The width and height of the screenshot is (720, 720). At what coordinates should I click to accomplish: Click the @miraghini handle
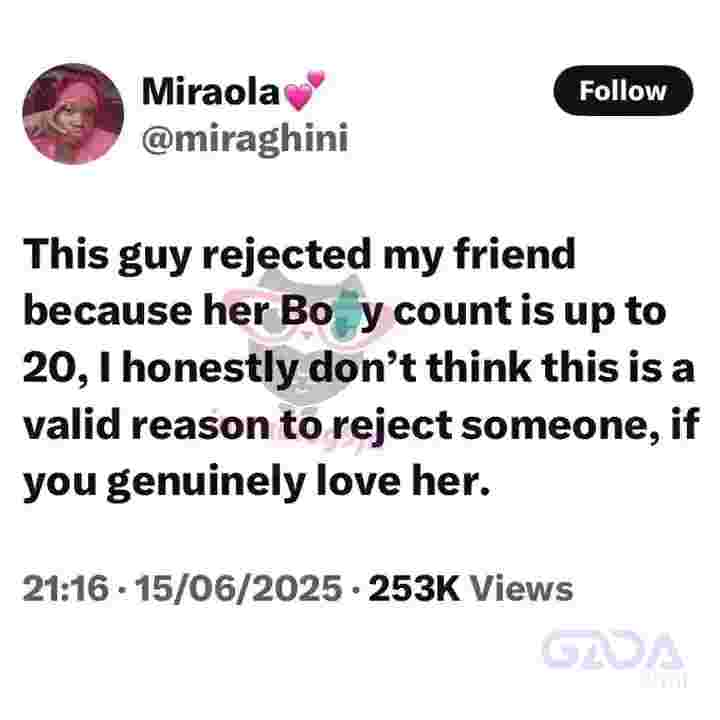245,138
